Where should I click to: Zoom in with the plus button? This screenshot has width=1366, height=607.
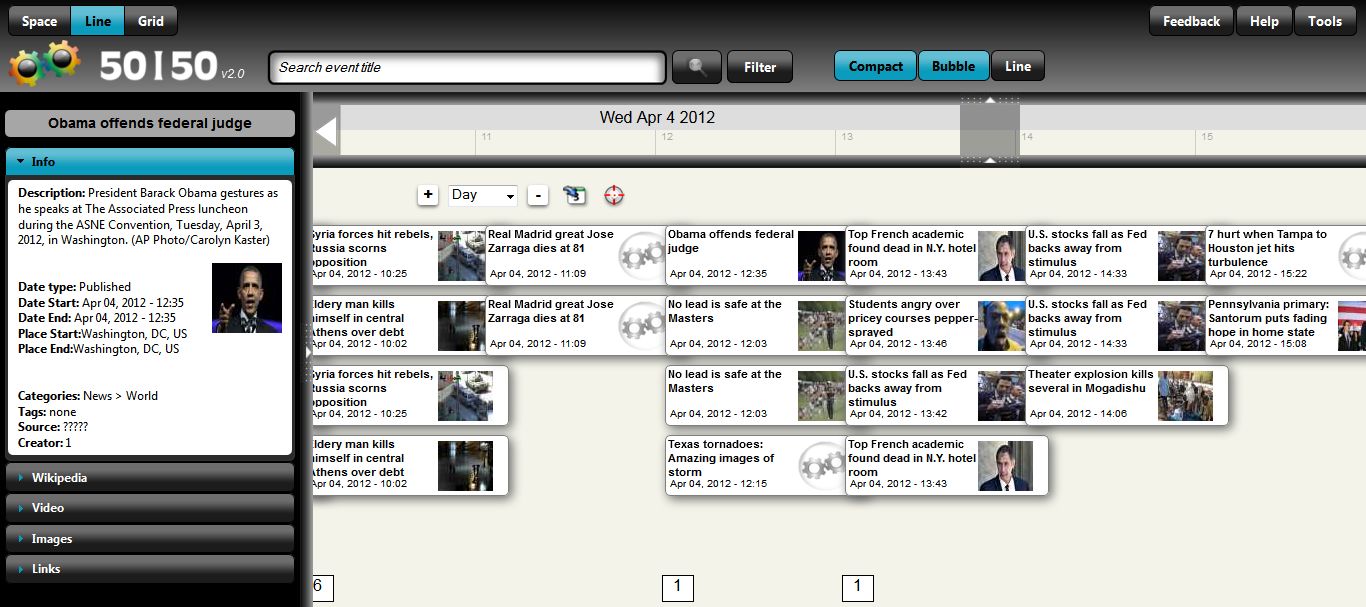click(x=428, y=195)
